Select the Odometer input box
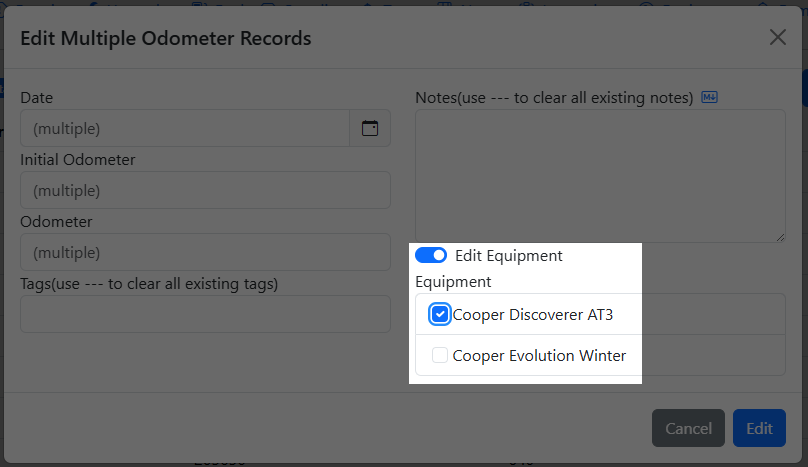Viewport: 808px width, 467px height. pos(205,252)
